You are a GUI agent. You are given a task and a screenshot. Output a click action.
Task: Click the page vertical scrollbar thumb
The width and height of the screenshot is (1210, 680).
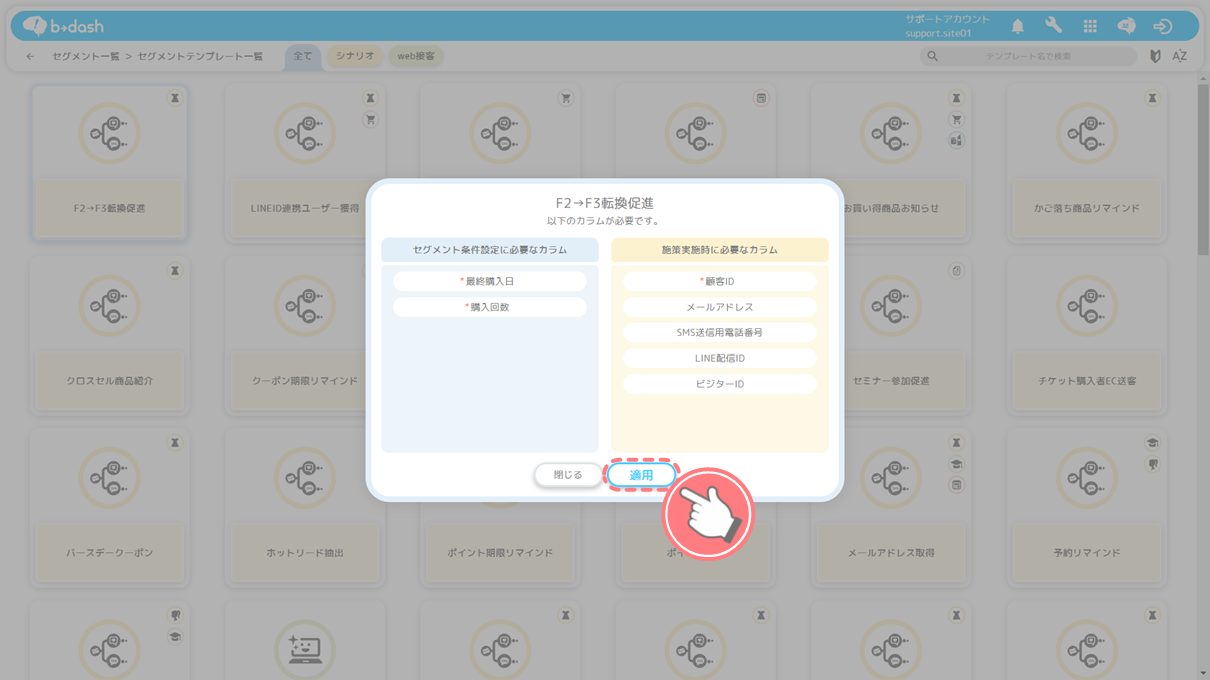[1203, 169]
